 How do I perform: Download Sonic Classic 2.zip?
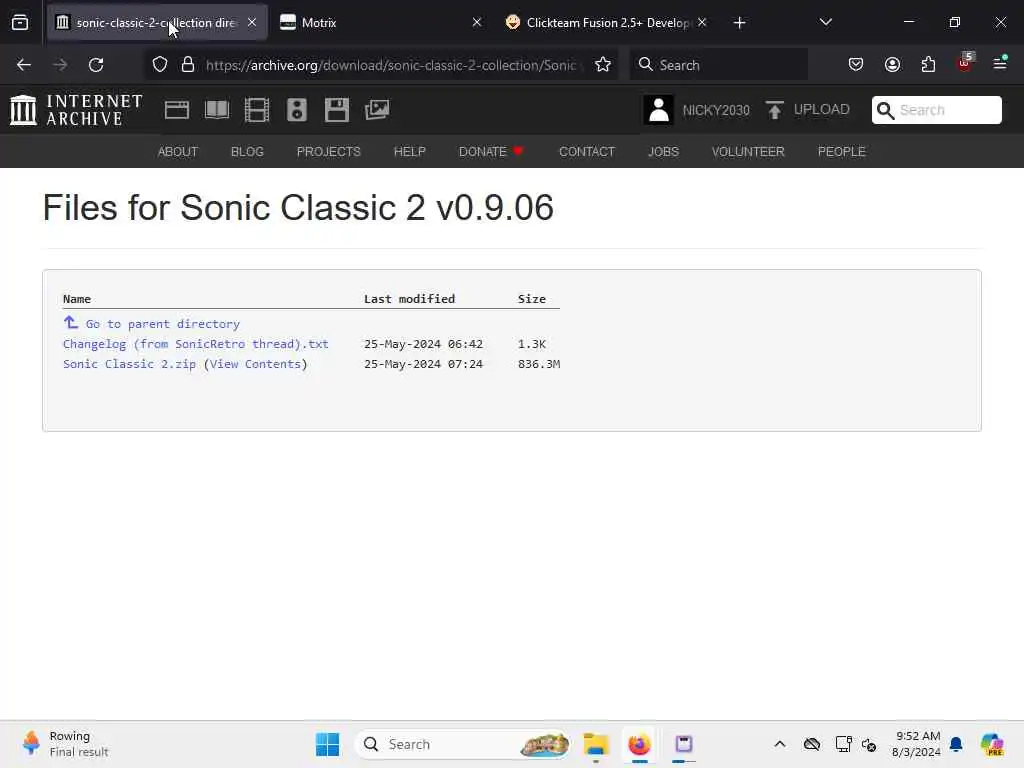(x=129, y=364)
